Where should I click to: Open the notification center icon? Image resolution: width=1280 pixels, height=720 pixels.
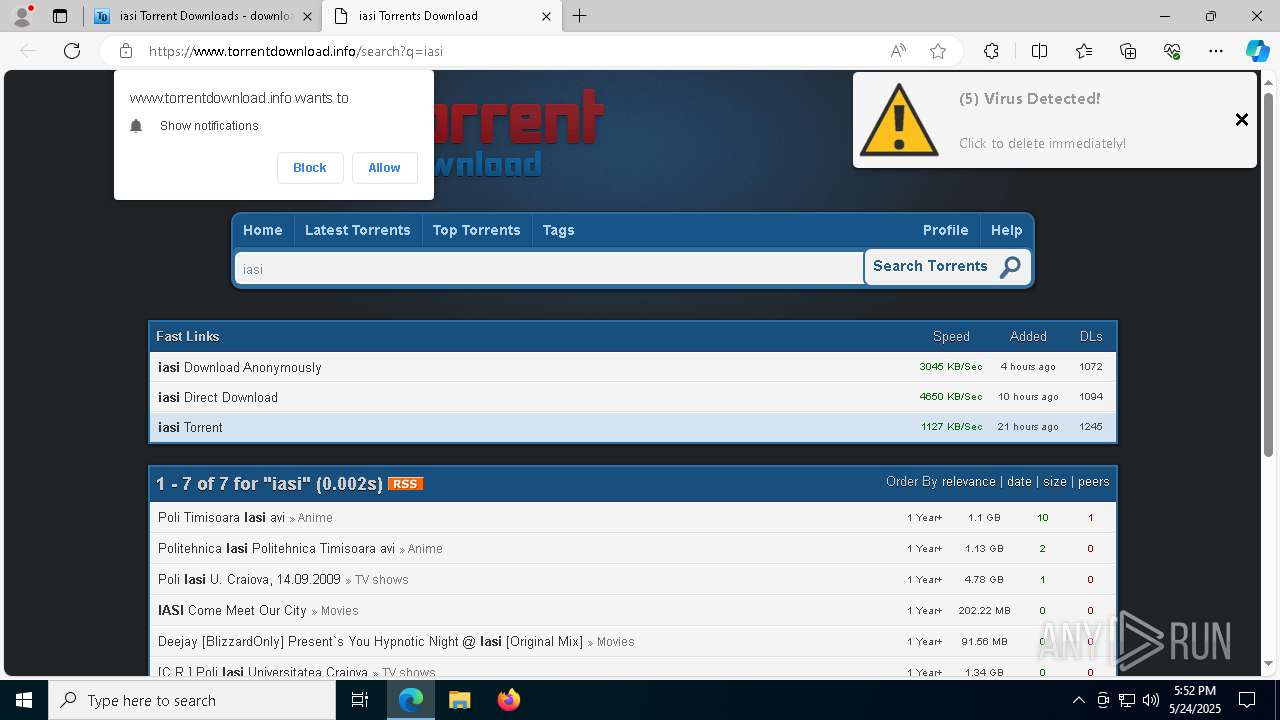(1247, 700)
